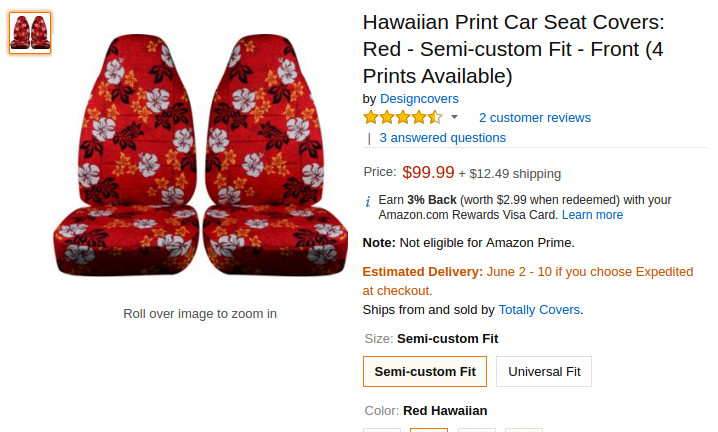The image size is (718, 432).
Task: Select the first color swatch under Color
Action: (x=381, y=429)
